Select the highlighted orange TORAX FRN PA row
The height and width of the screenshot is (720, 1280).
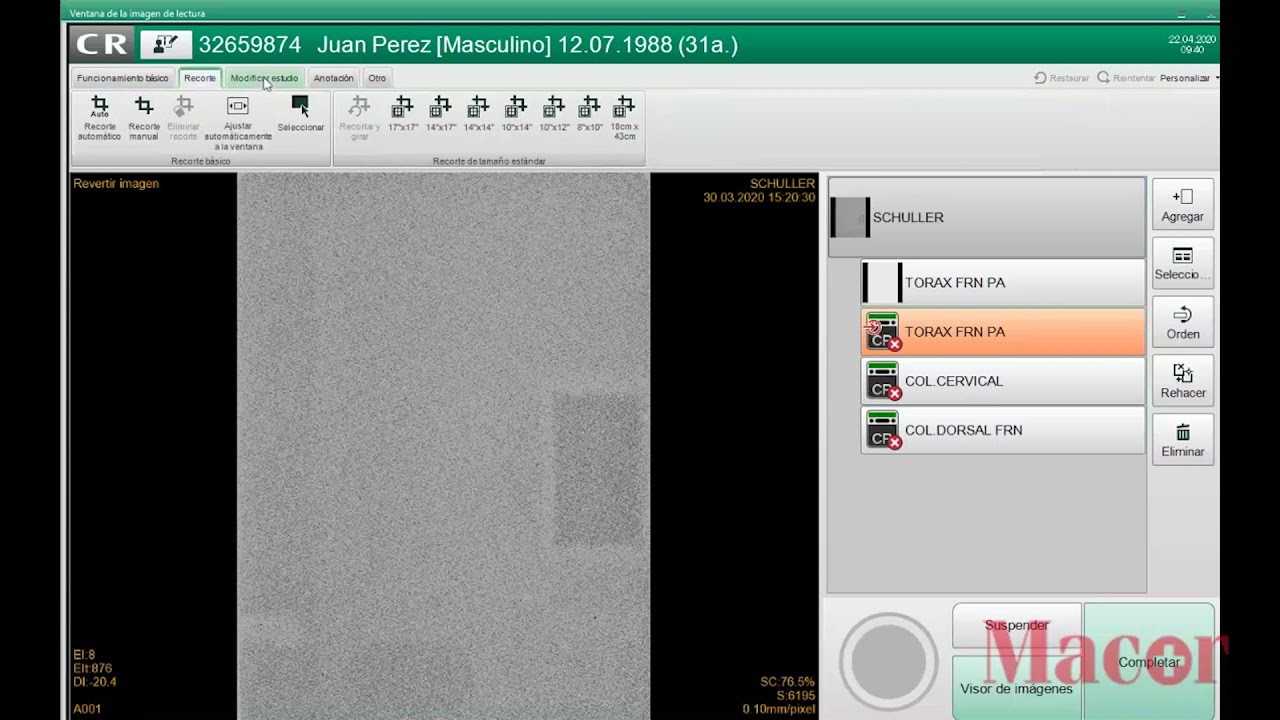coord(1003,332)
